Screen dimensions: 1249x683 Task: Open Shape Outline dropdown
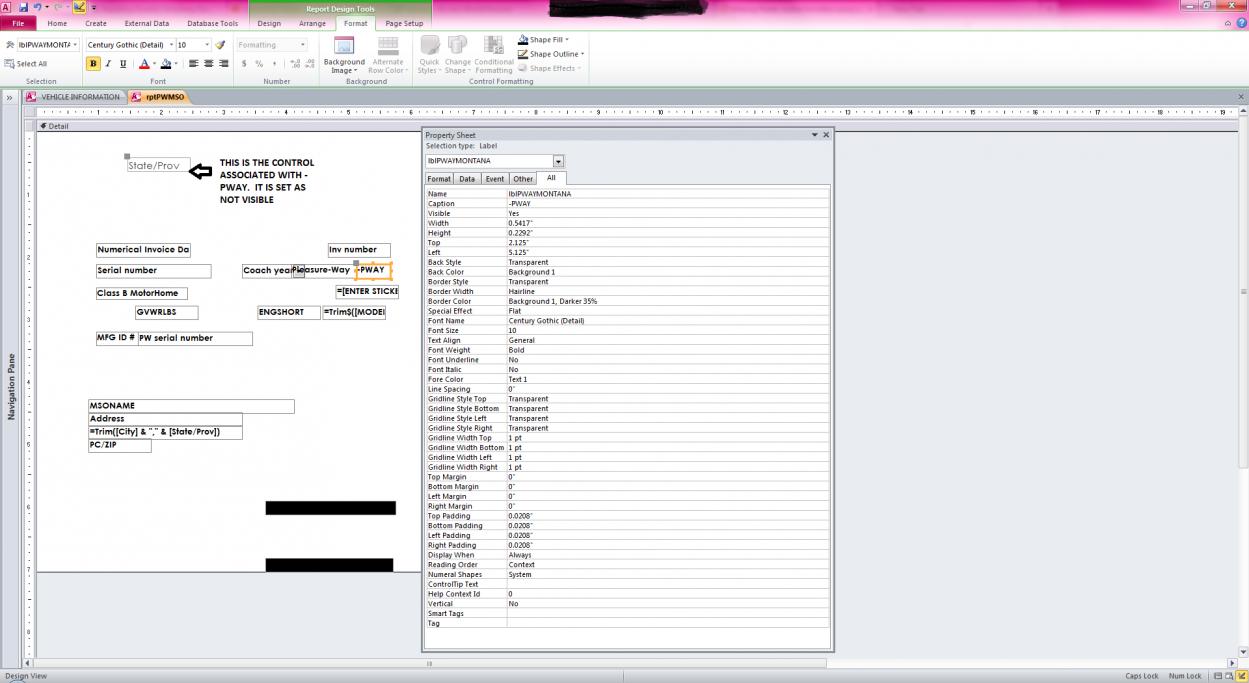point(551,54)
